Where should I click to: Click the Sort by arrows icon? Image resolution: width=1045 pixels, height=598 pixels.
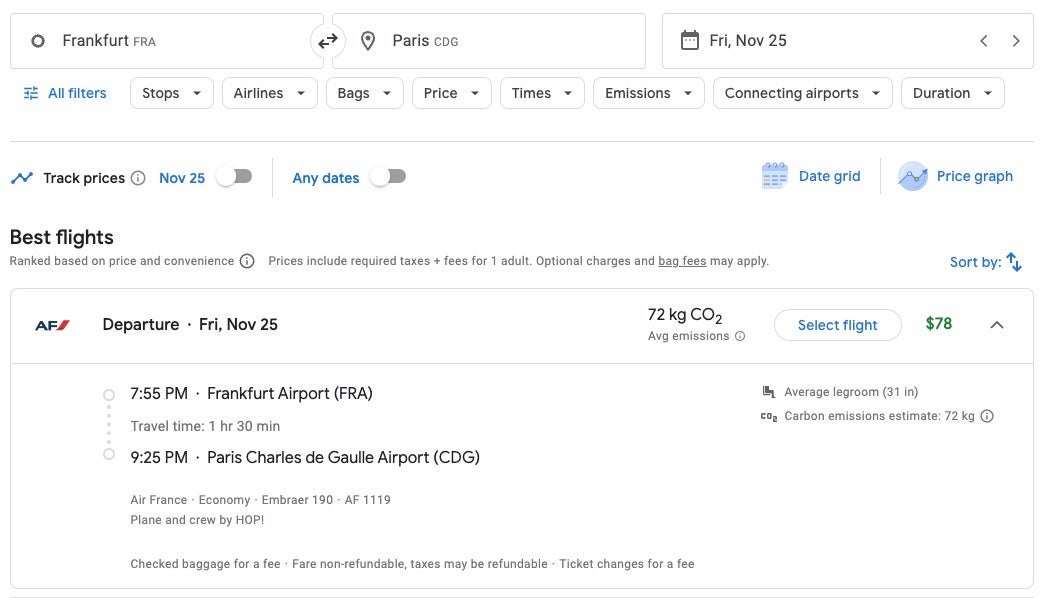point(1014,262)
